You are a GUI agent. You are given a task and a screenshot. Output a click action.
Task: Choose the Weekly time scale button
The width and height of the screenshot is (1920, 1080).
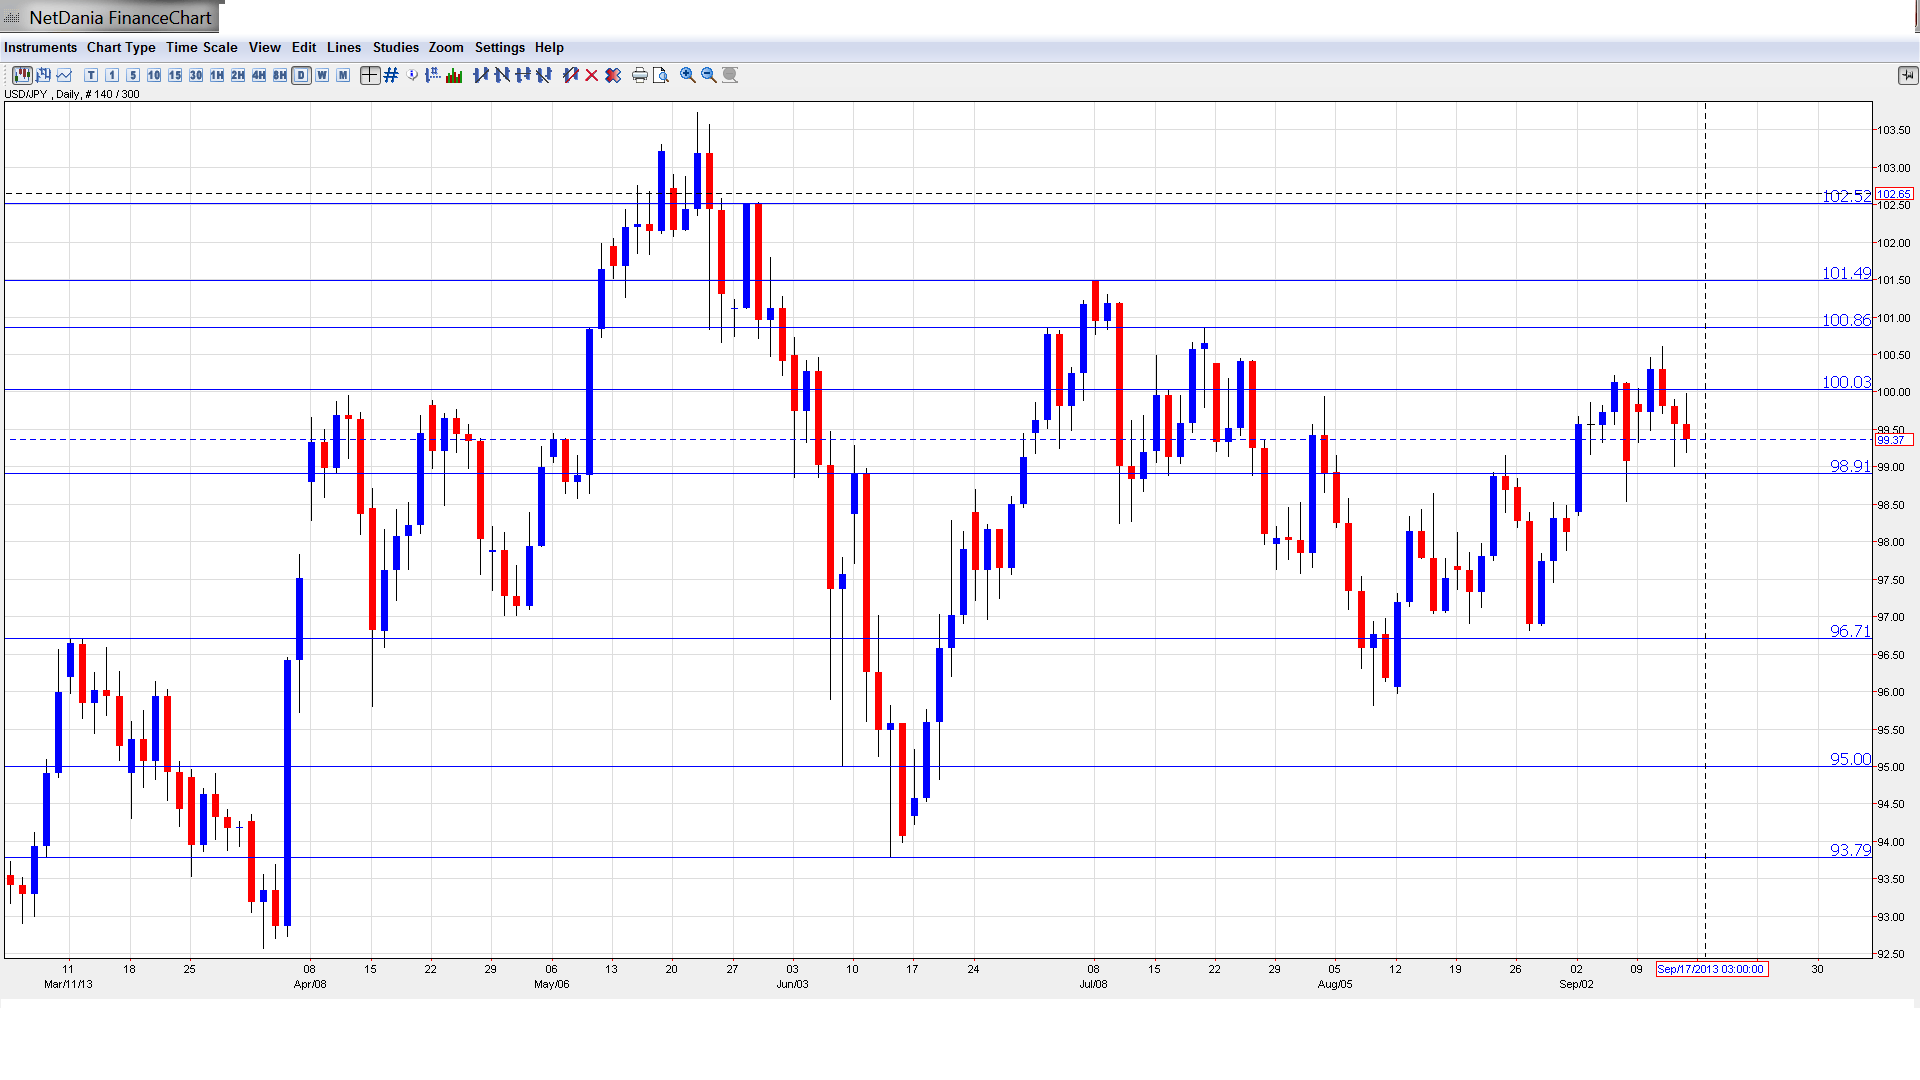pyautogui.click(x=322, y=75)
